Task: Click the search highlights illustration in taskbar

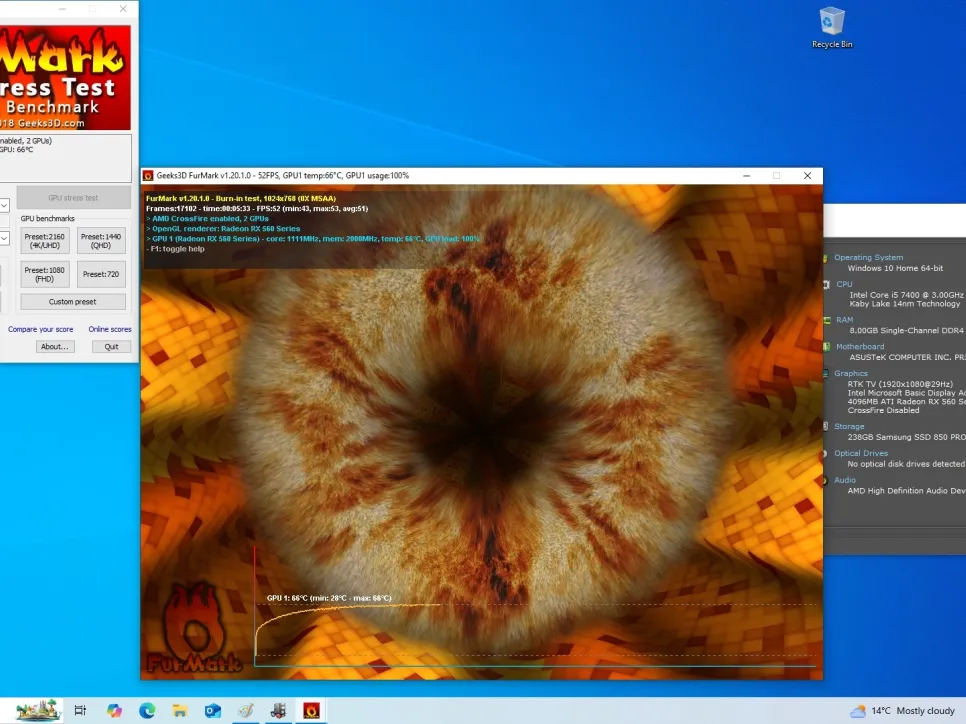Action: (x=38, y=710)
